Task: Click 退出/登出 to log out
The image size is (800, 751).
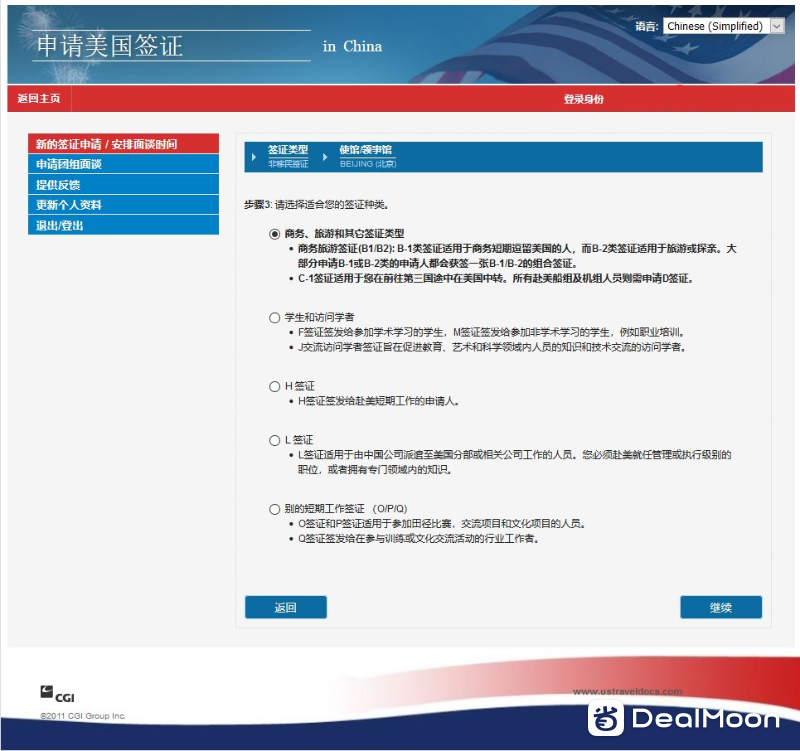Action: click(123, 226)
